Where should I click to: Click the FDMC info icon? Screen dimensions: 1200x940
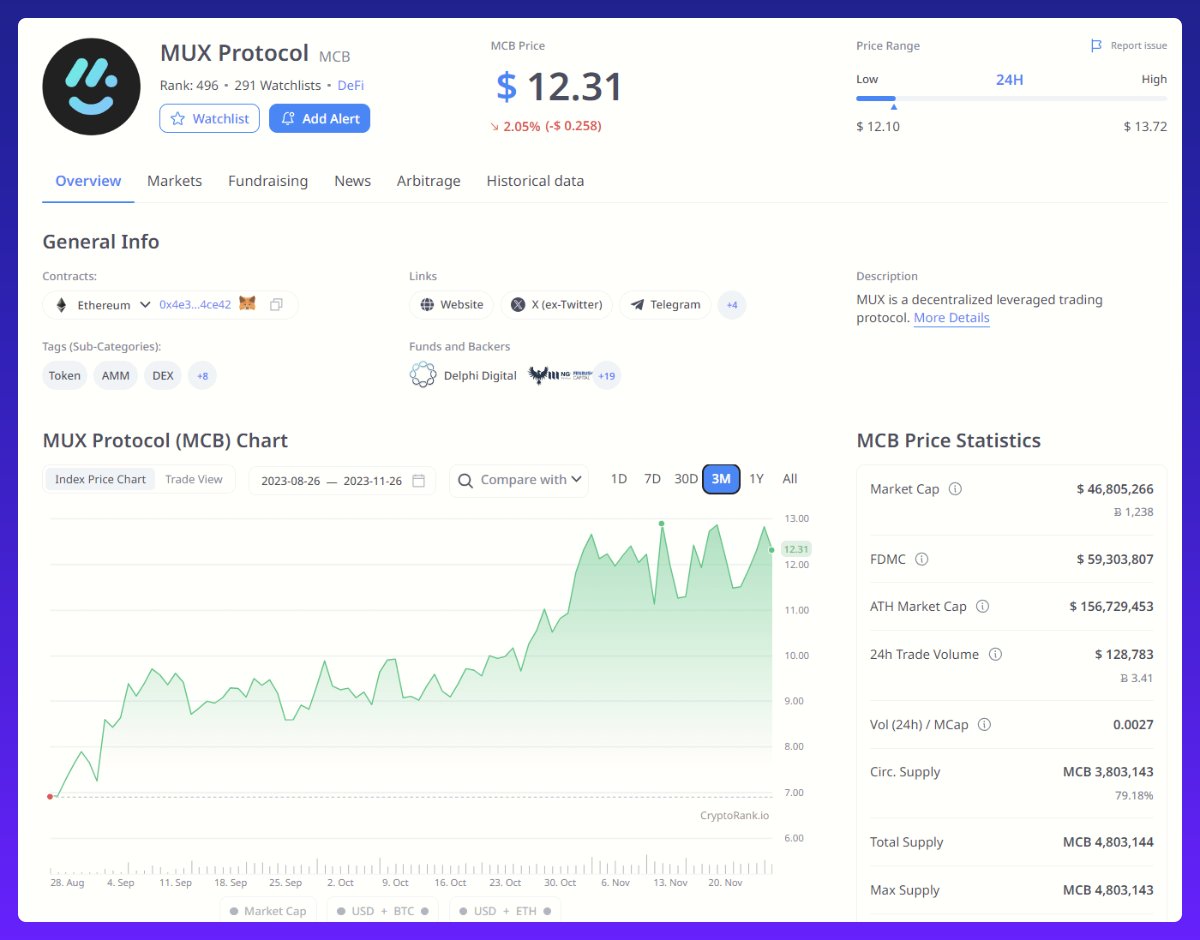click(922, 559)
